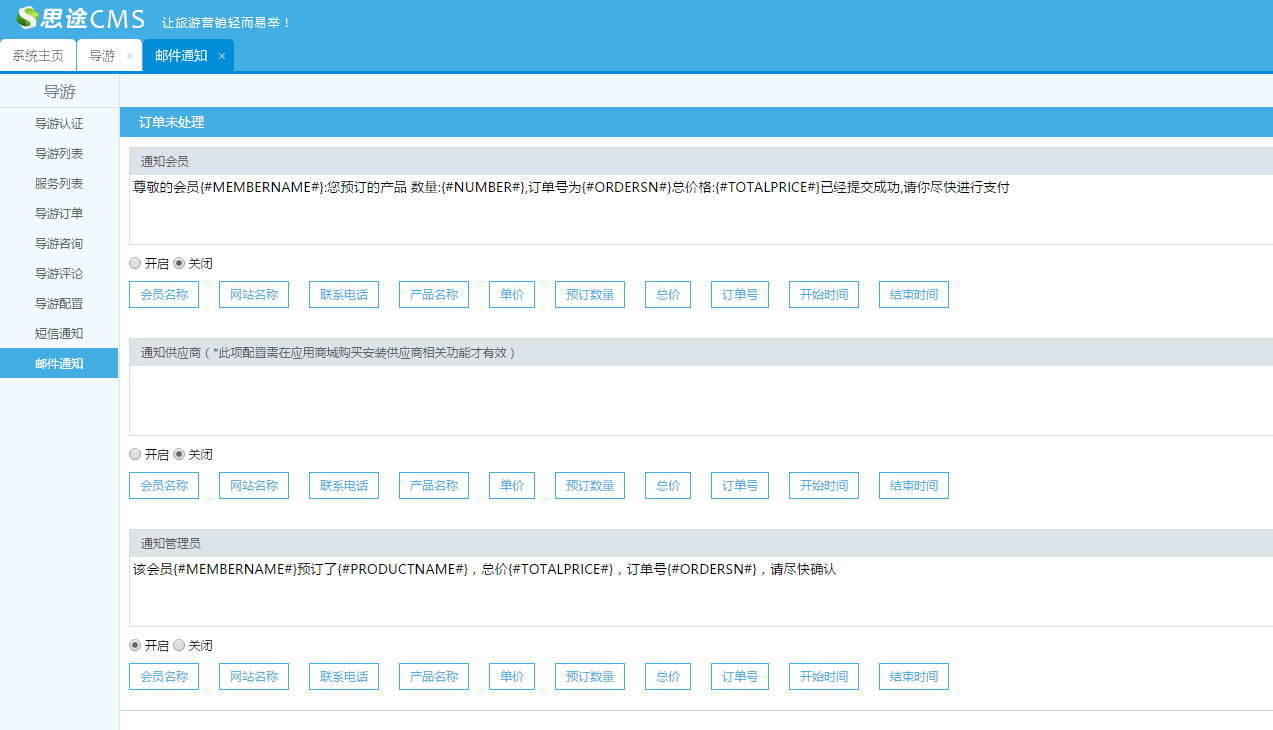Click the empty 通知供应商 message text area
1273x730 pixels.
tap(700, 400)
